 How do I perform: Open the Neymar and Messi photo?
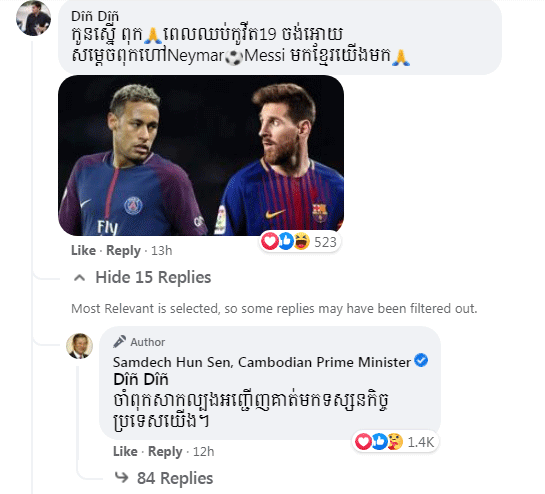point(201,155)
